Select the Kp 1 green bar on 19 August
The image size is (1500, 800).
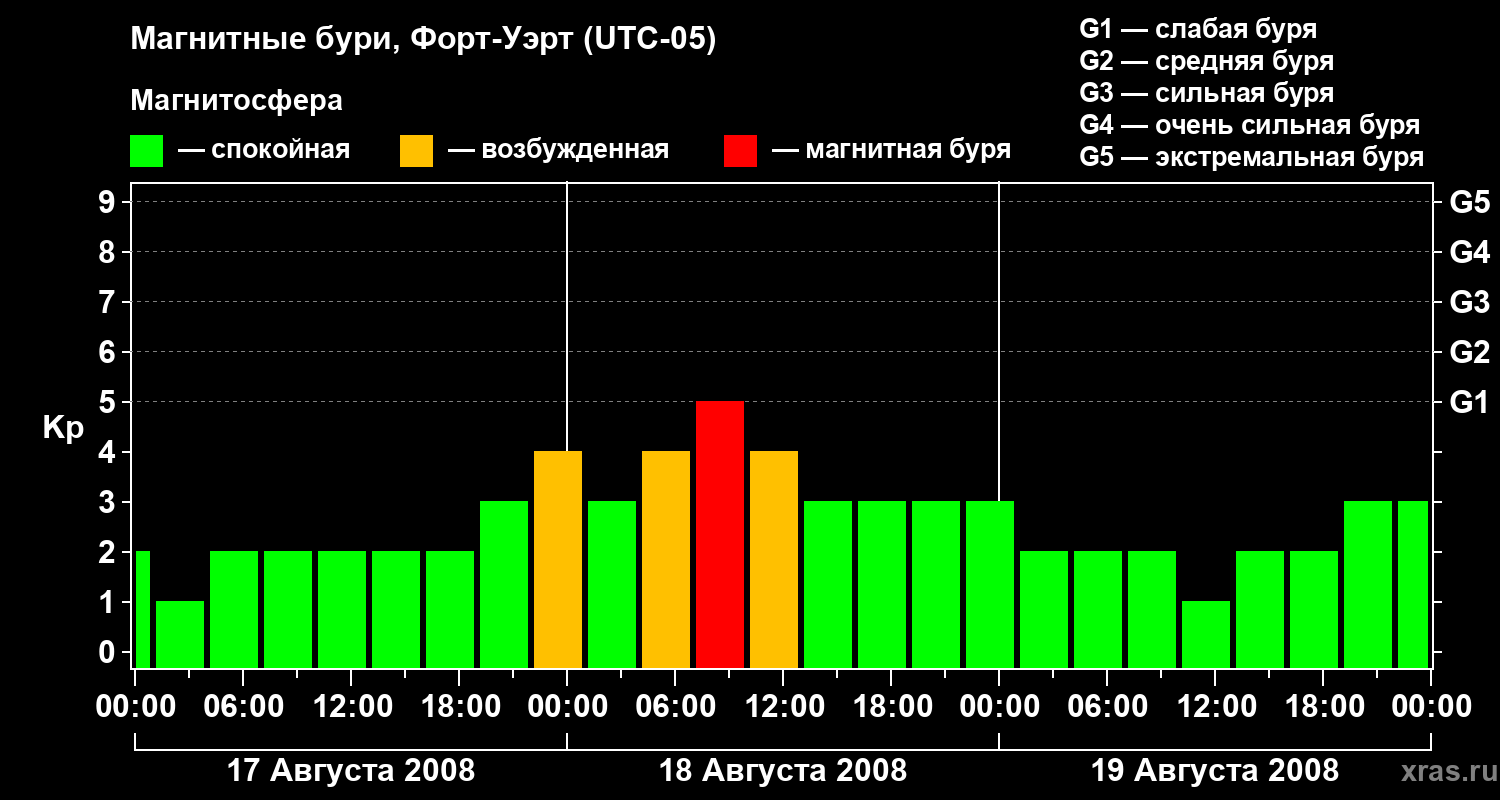(1206, 634)
